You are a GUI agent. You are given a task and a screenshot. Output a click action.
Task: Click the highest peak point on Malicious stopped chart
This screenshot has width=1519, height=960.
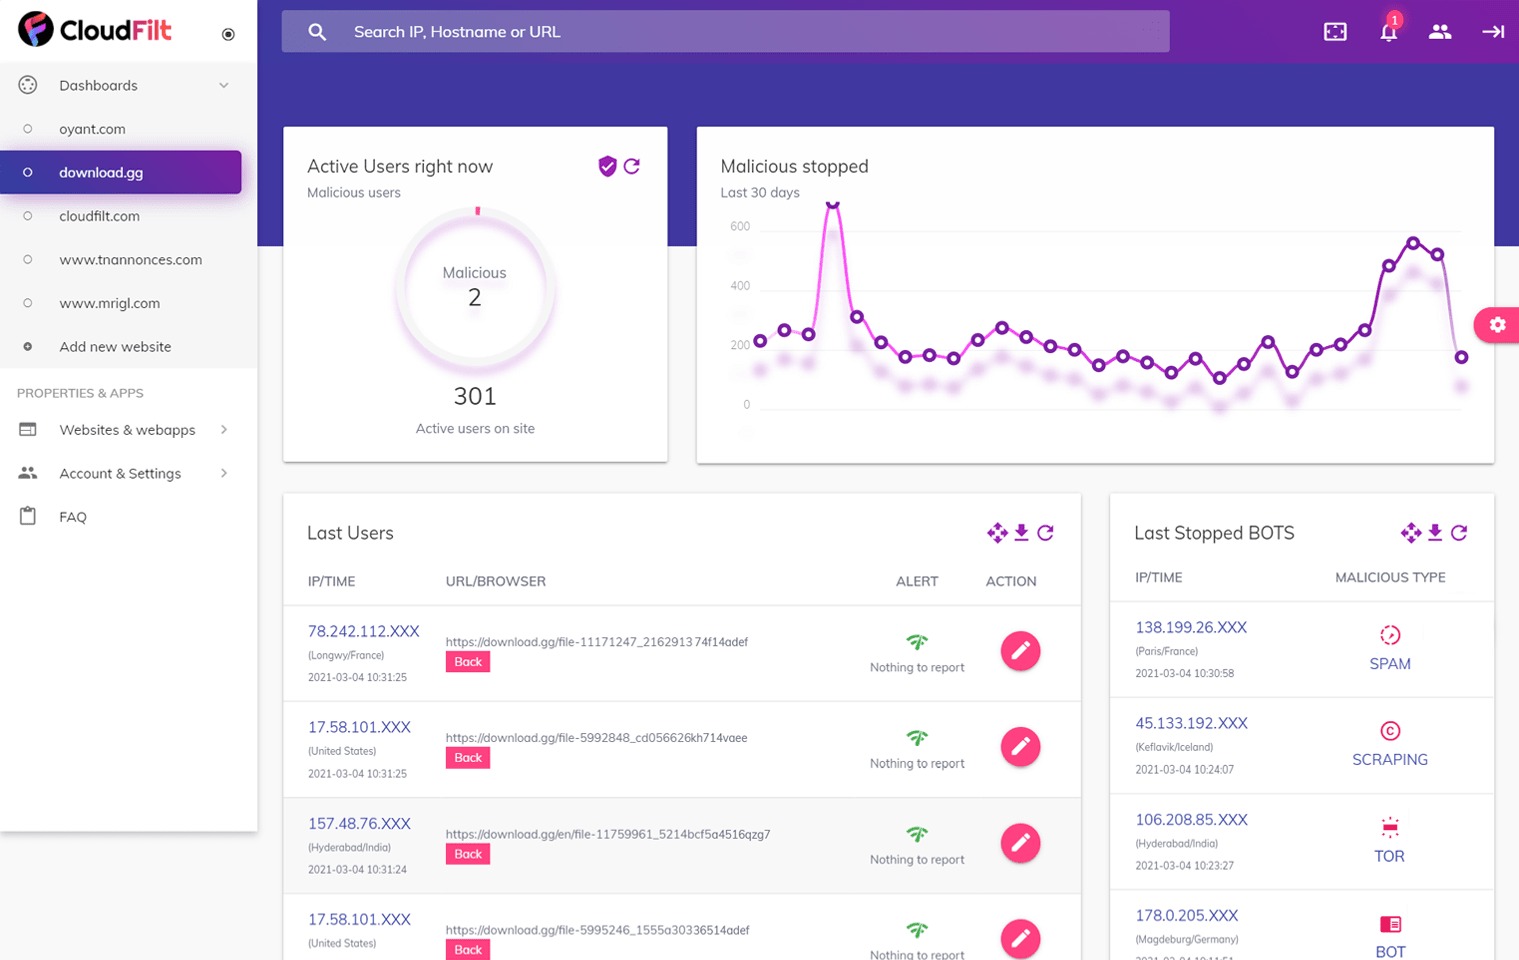tap(832, 203)
